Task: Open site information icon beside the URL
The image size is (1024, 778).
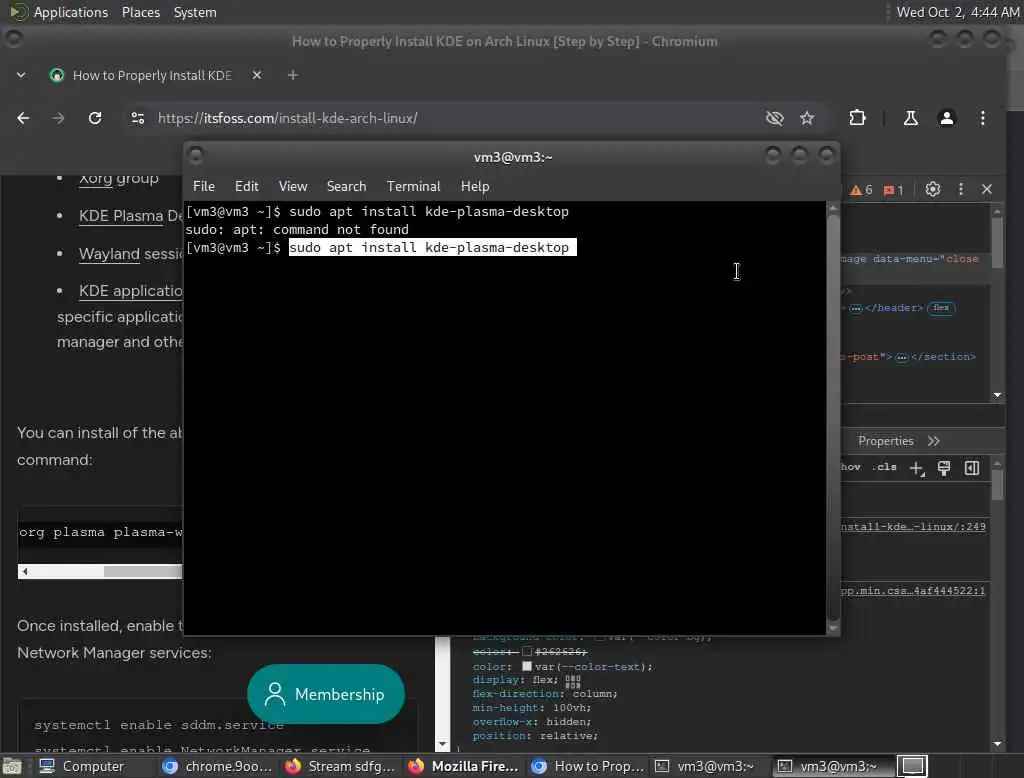Action: tap(137, 118)
